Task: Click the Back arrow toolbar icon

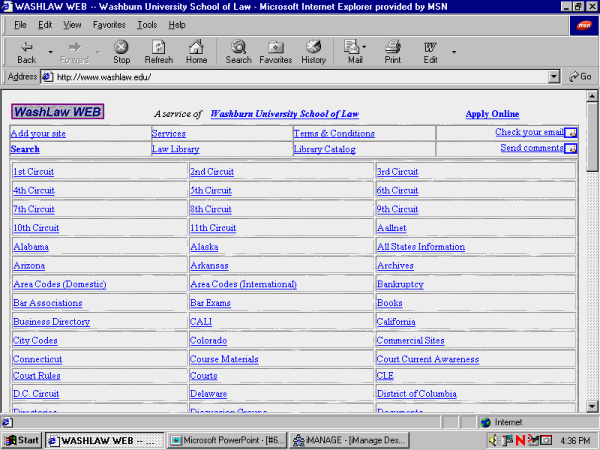Action: (x=27, y=47)
